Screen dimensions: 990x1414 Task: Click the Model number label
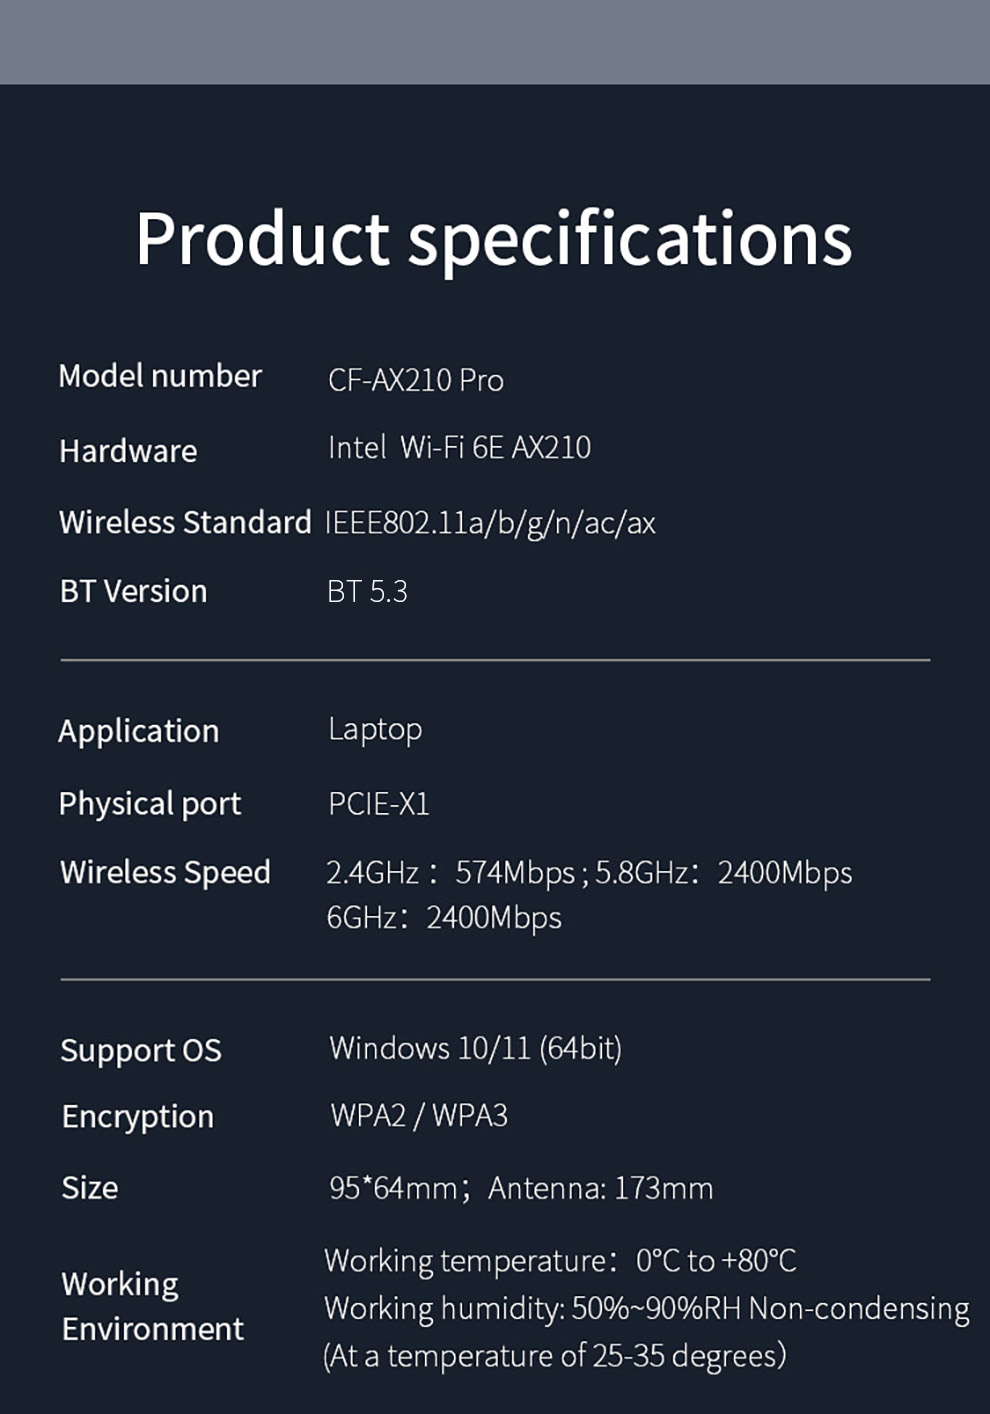160,376
